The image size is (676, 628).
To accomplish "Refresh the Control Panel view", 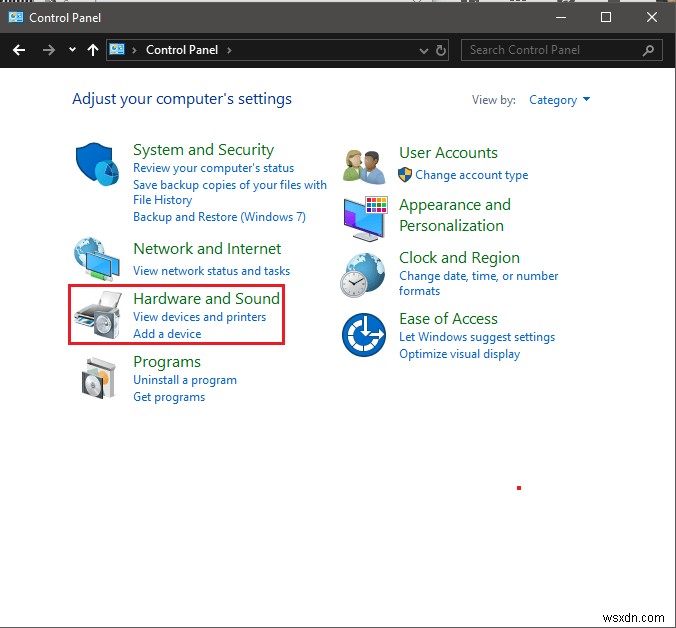I will click(441, 50).
